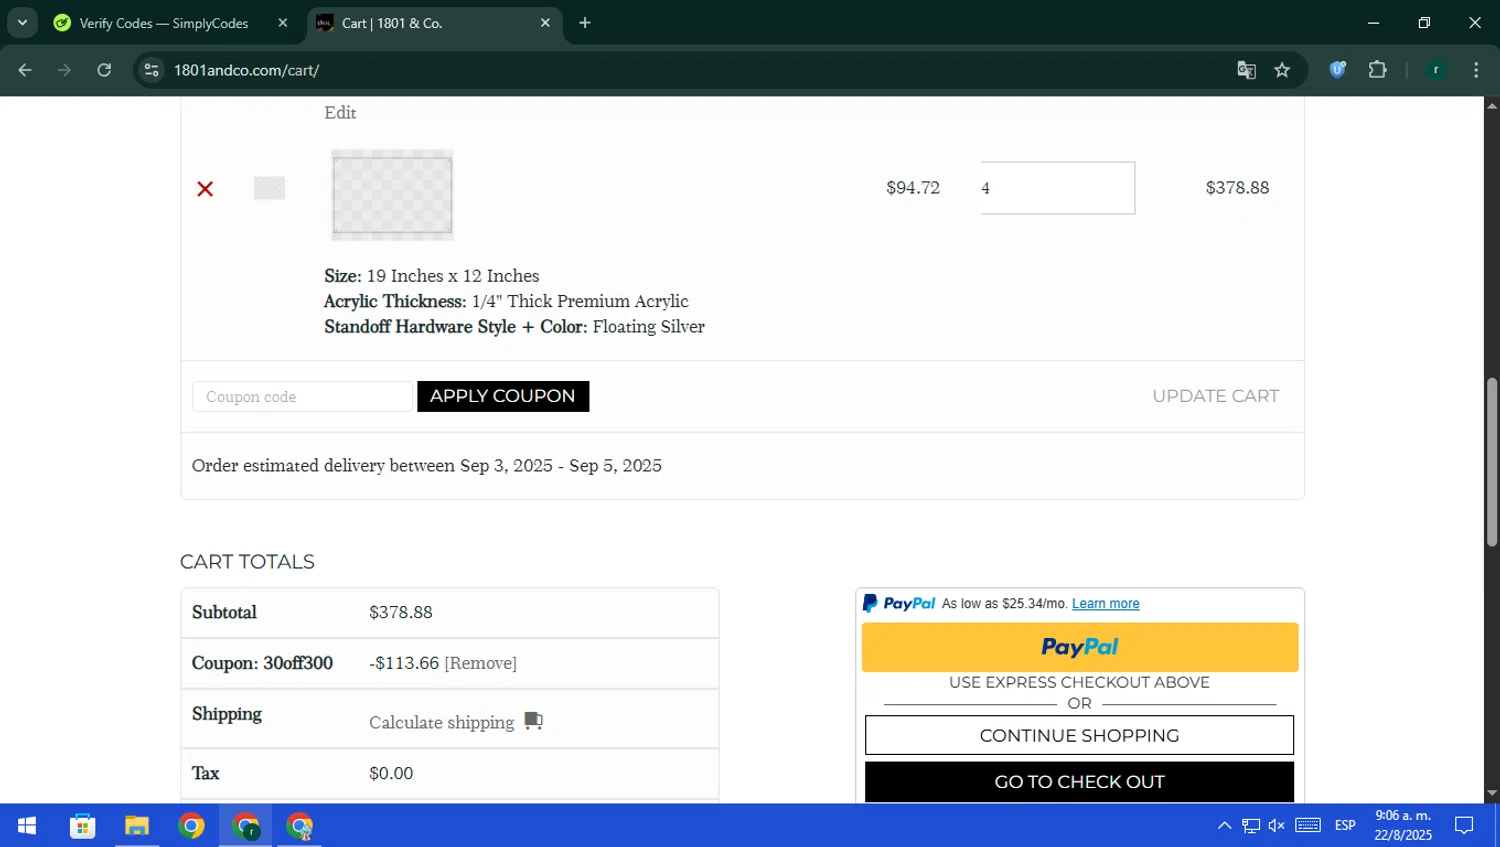Open network status tray icon

pos(1251,826)
